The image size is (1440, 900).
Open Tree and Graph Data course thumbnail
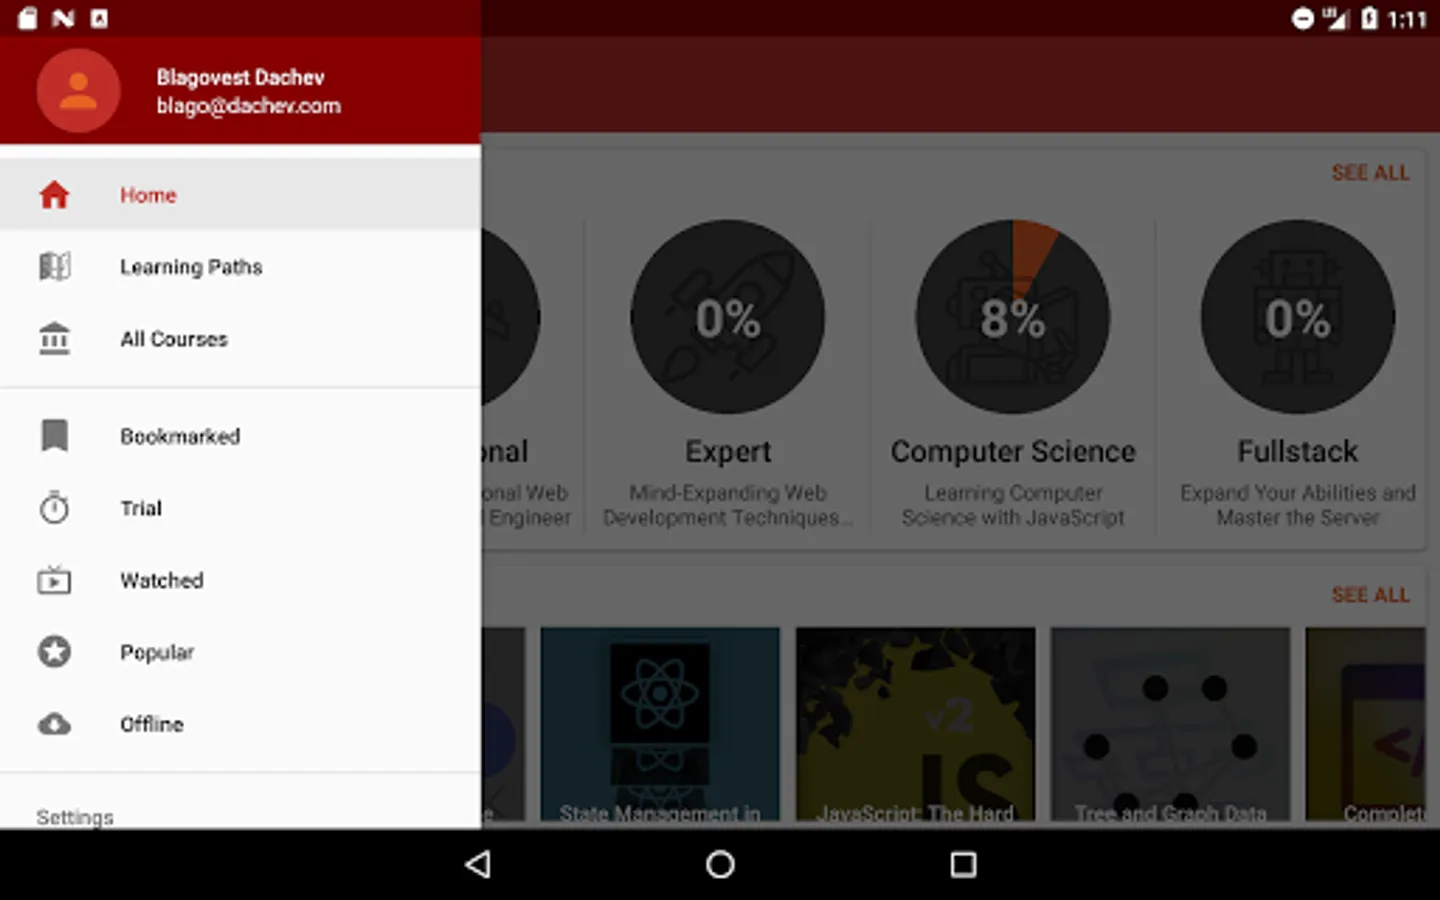(1170, 725)
